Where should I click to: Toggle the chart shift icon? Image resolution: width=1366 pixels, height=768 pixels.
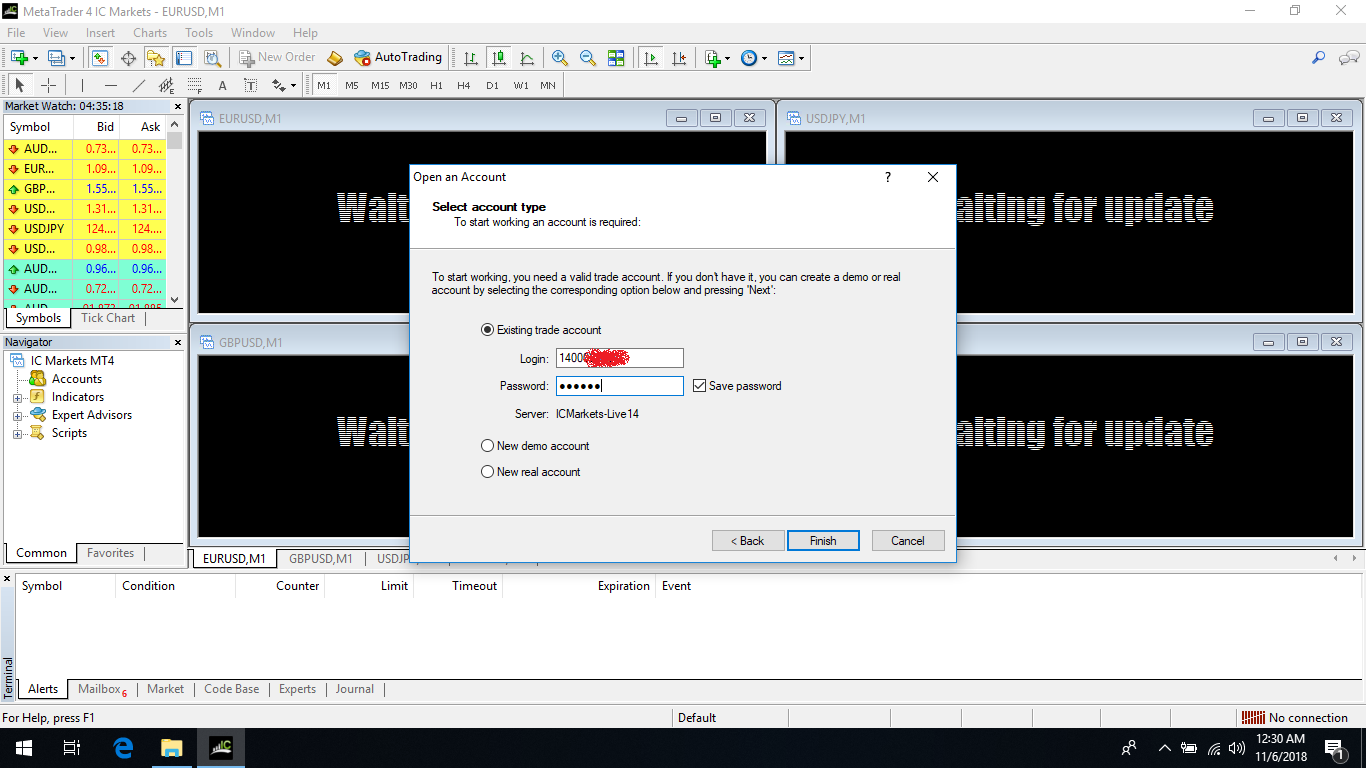[679, 58]
